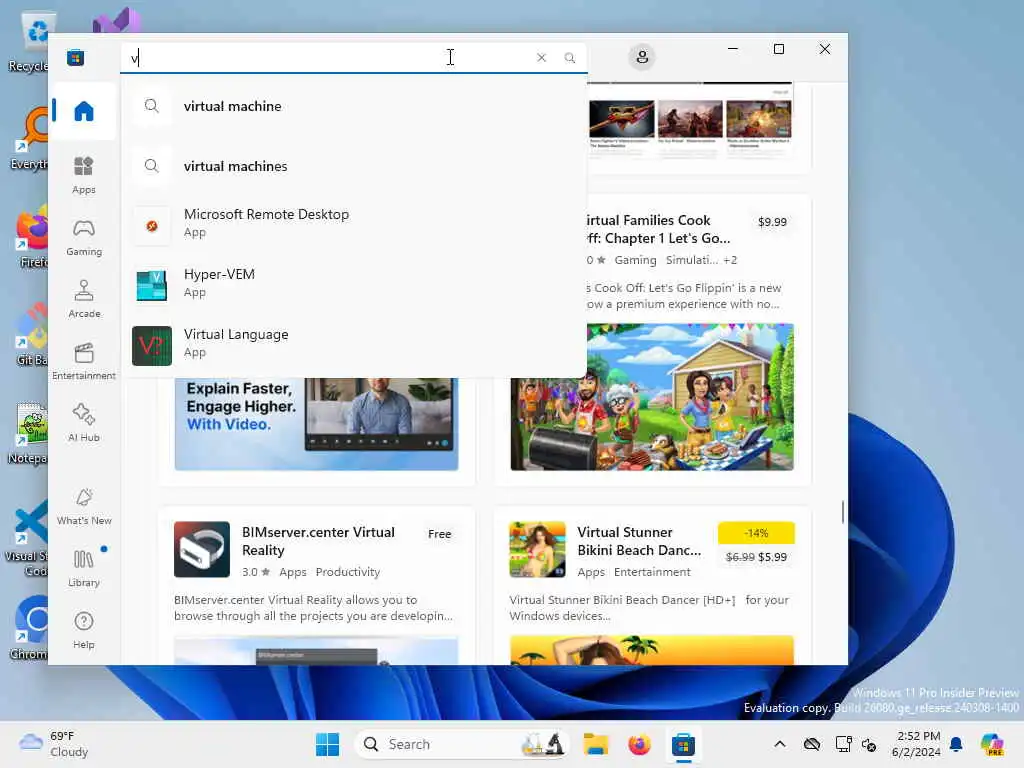The height and width of the screenshot is (768, 1024).
Task: Open Copilot preview icon in taskbar
Action: click(x=992, y=744)
